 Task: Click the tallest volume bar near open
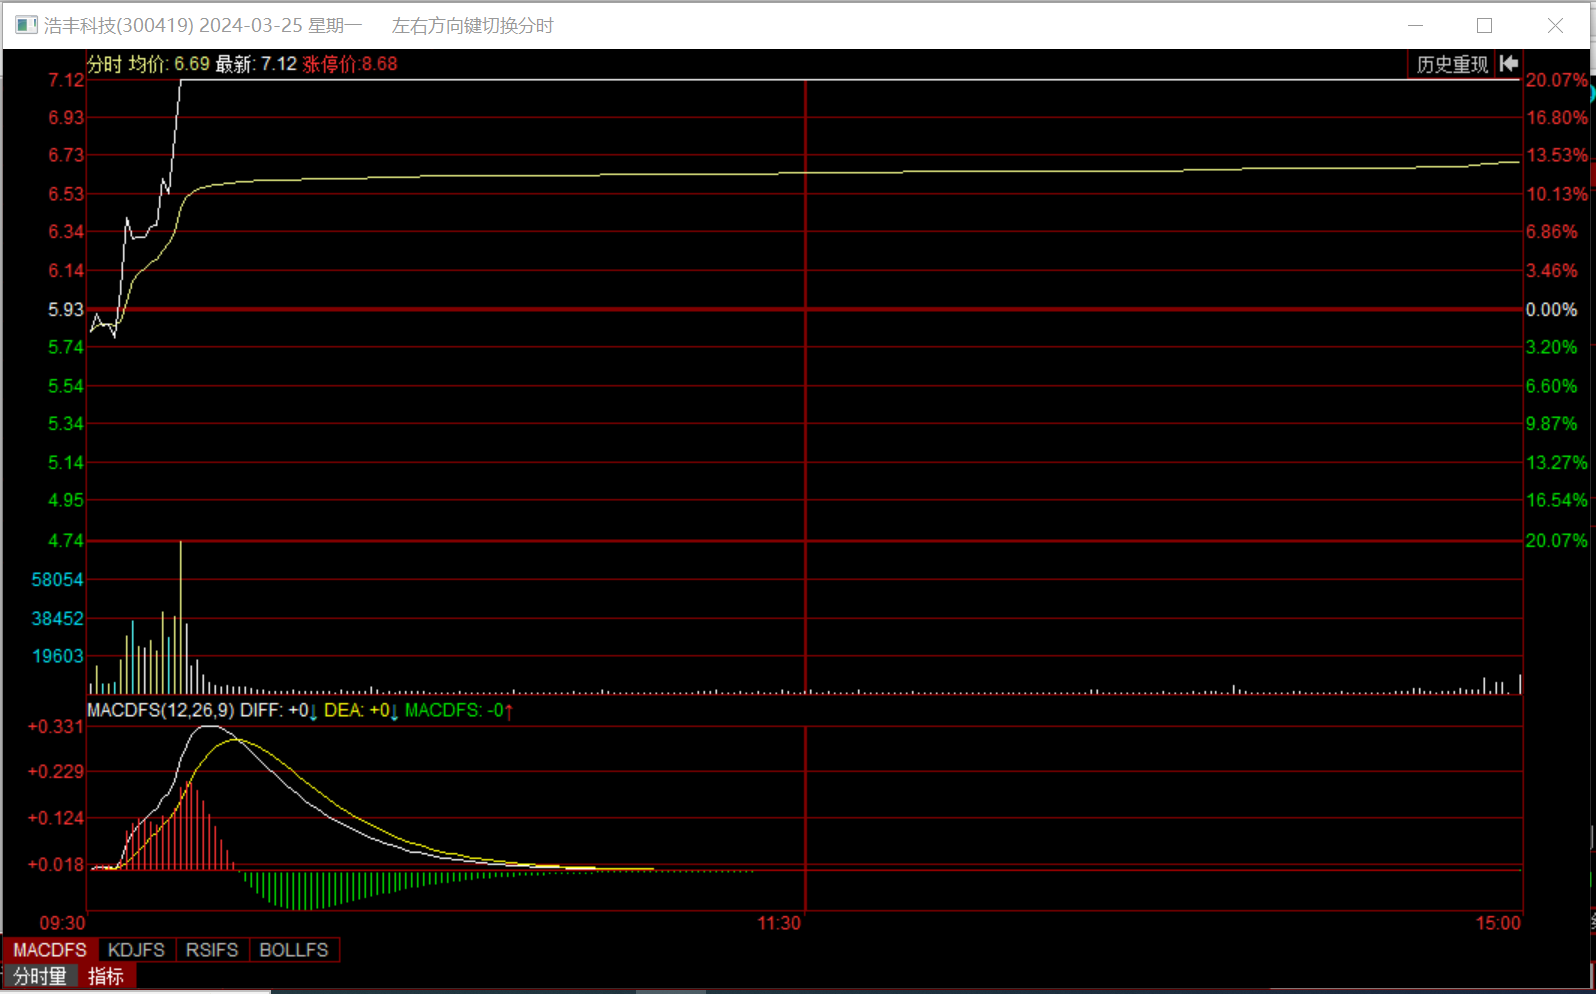tap(181, 615)
